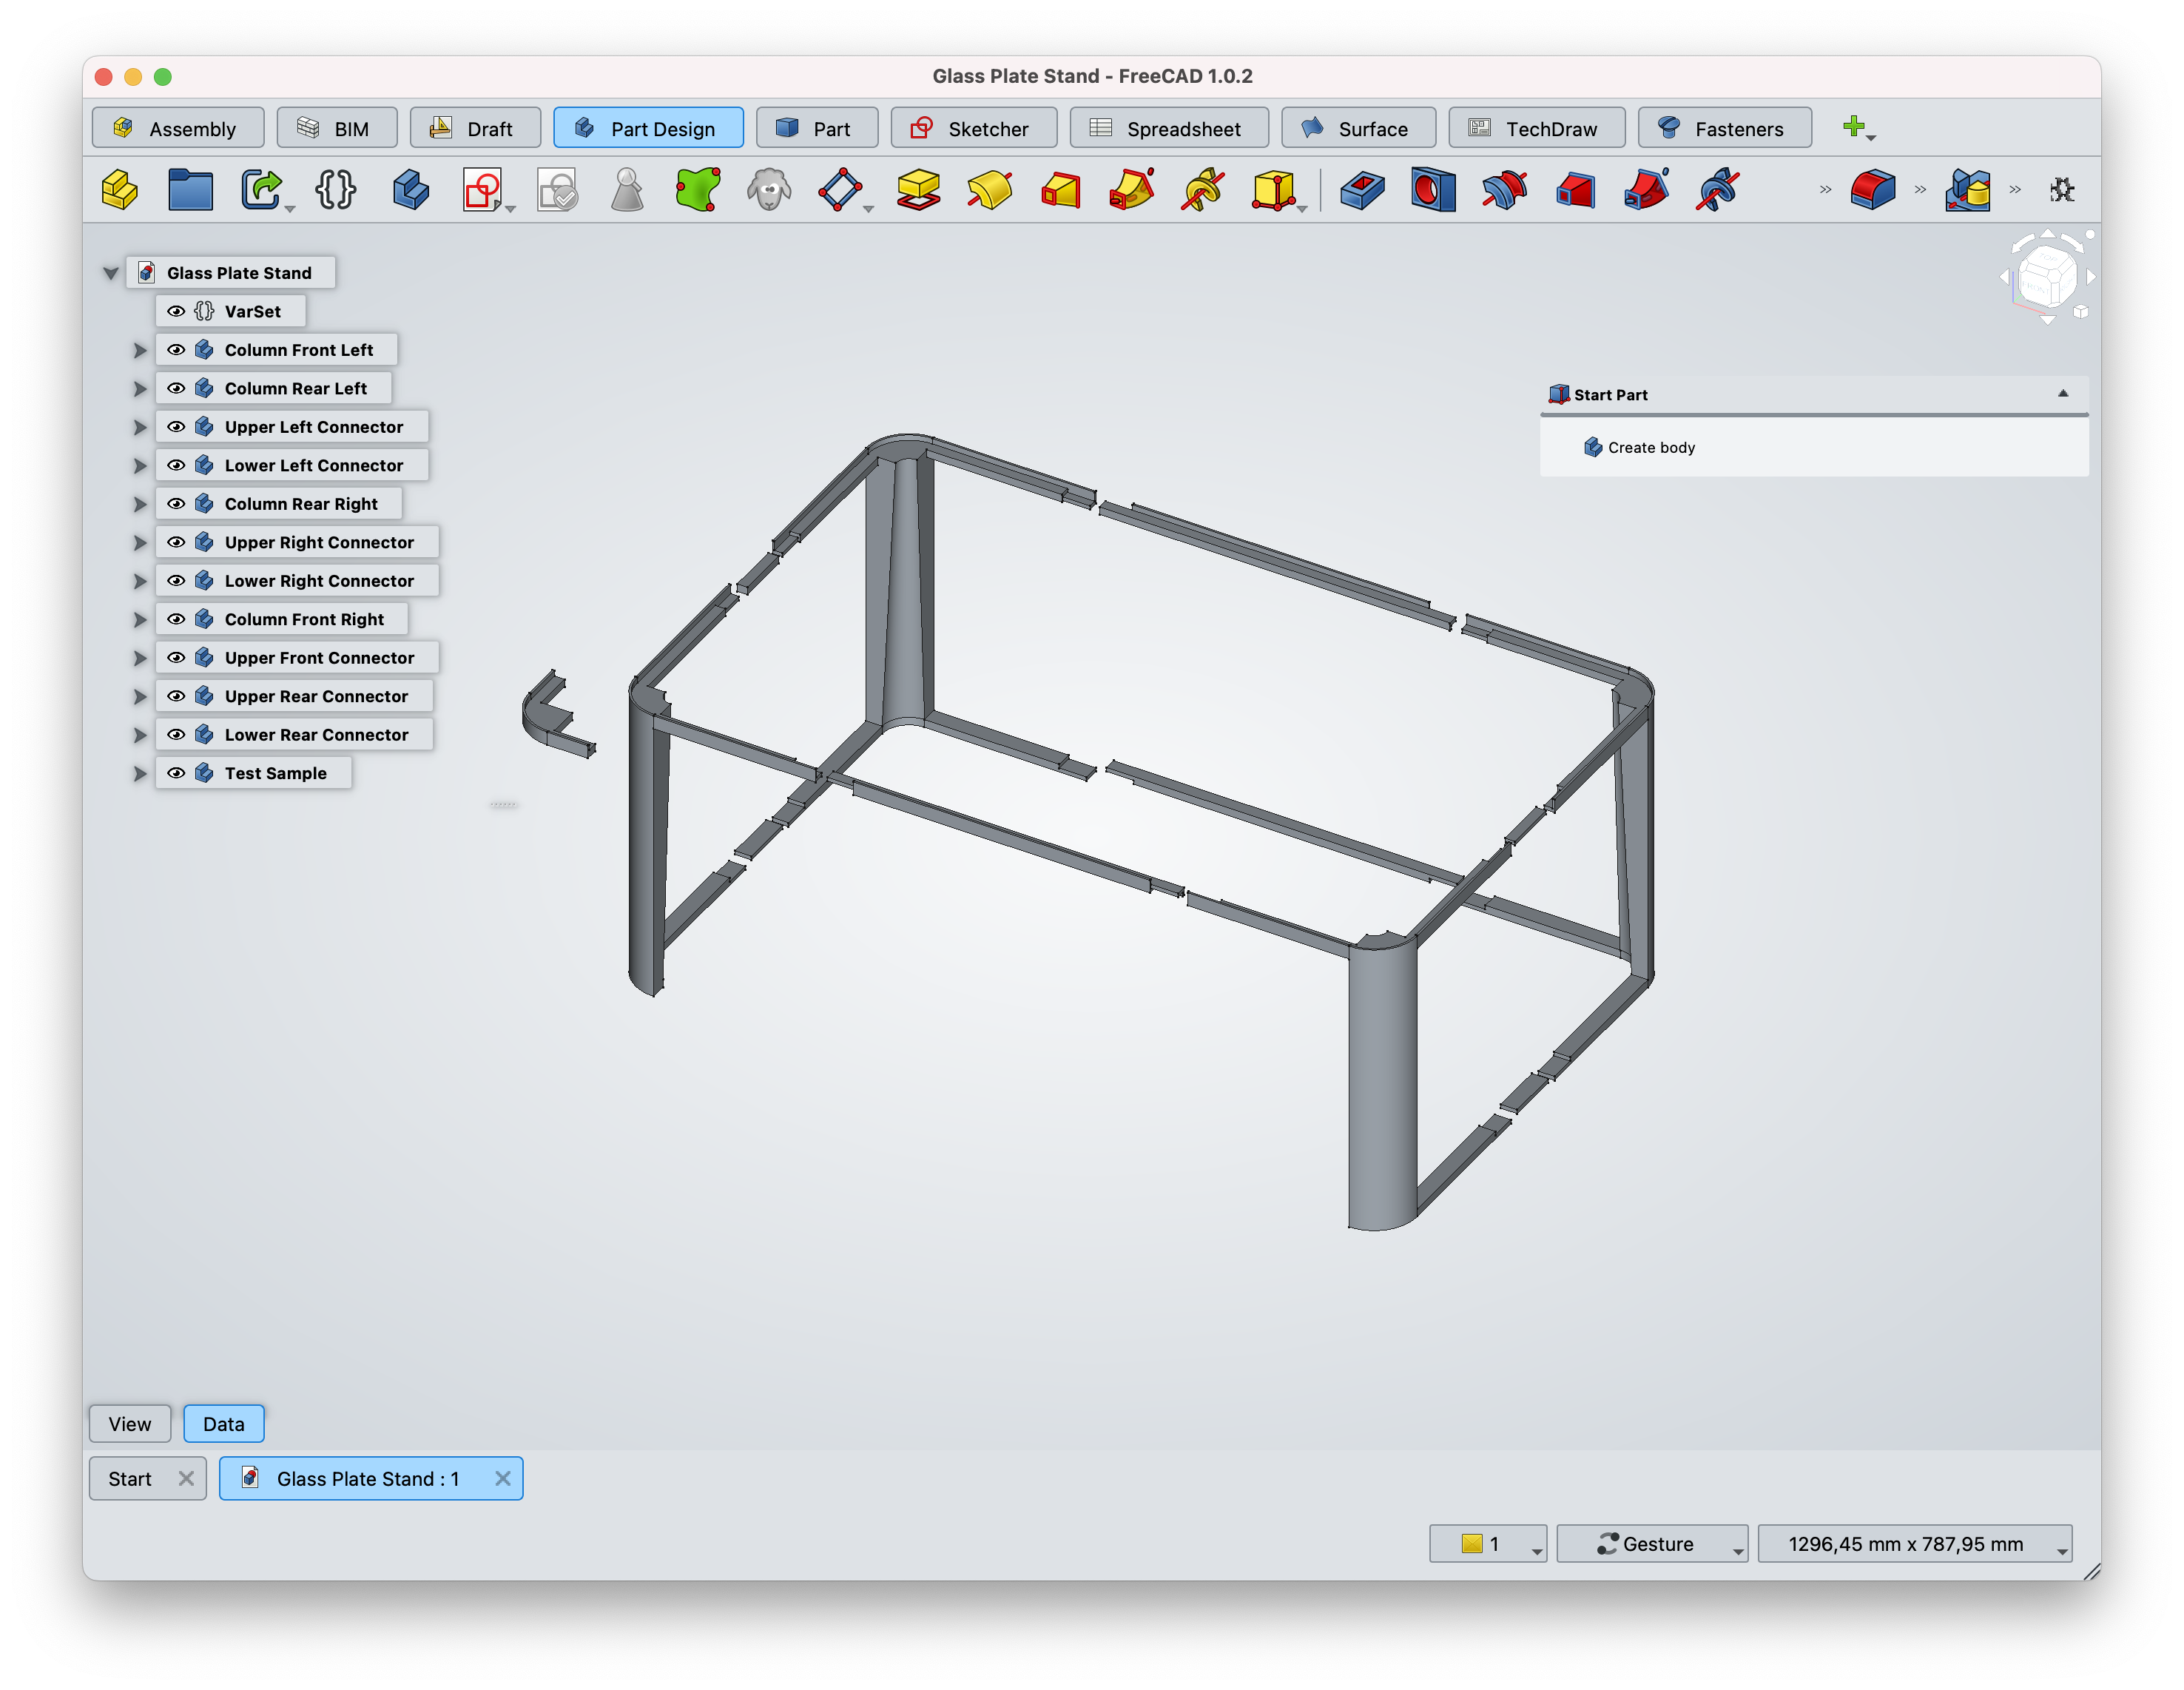The height and width of the screenshot is (1690, 2184).
Task: Select the Additive helix tool
Action: click(1203, 190)
